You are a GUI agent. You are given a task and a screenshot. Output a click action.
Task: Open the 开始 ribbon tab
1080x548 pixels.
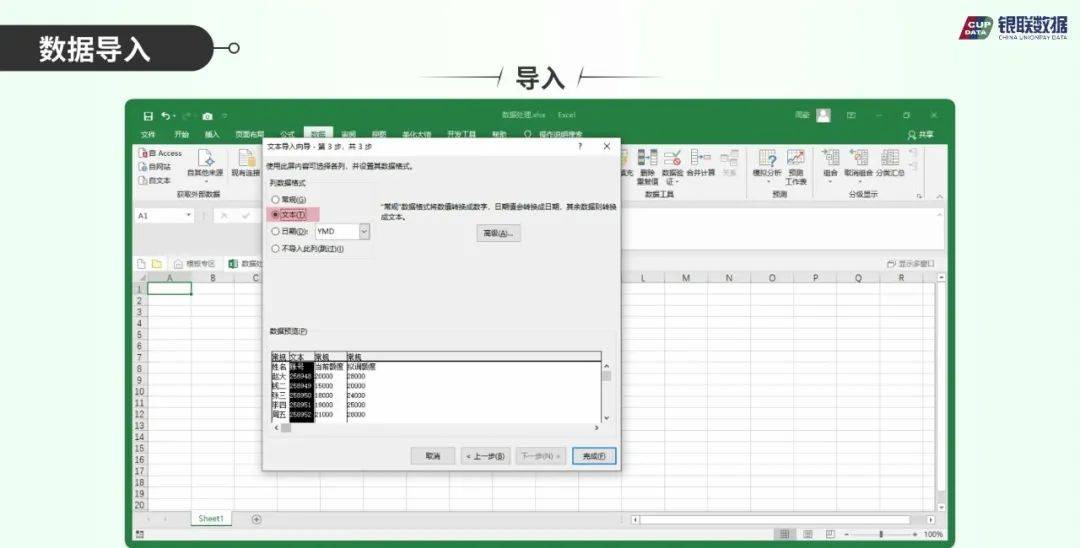pyautogui.click(x=182, y=134)
